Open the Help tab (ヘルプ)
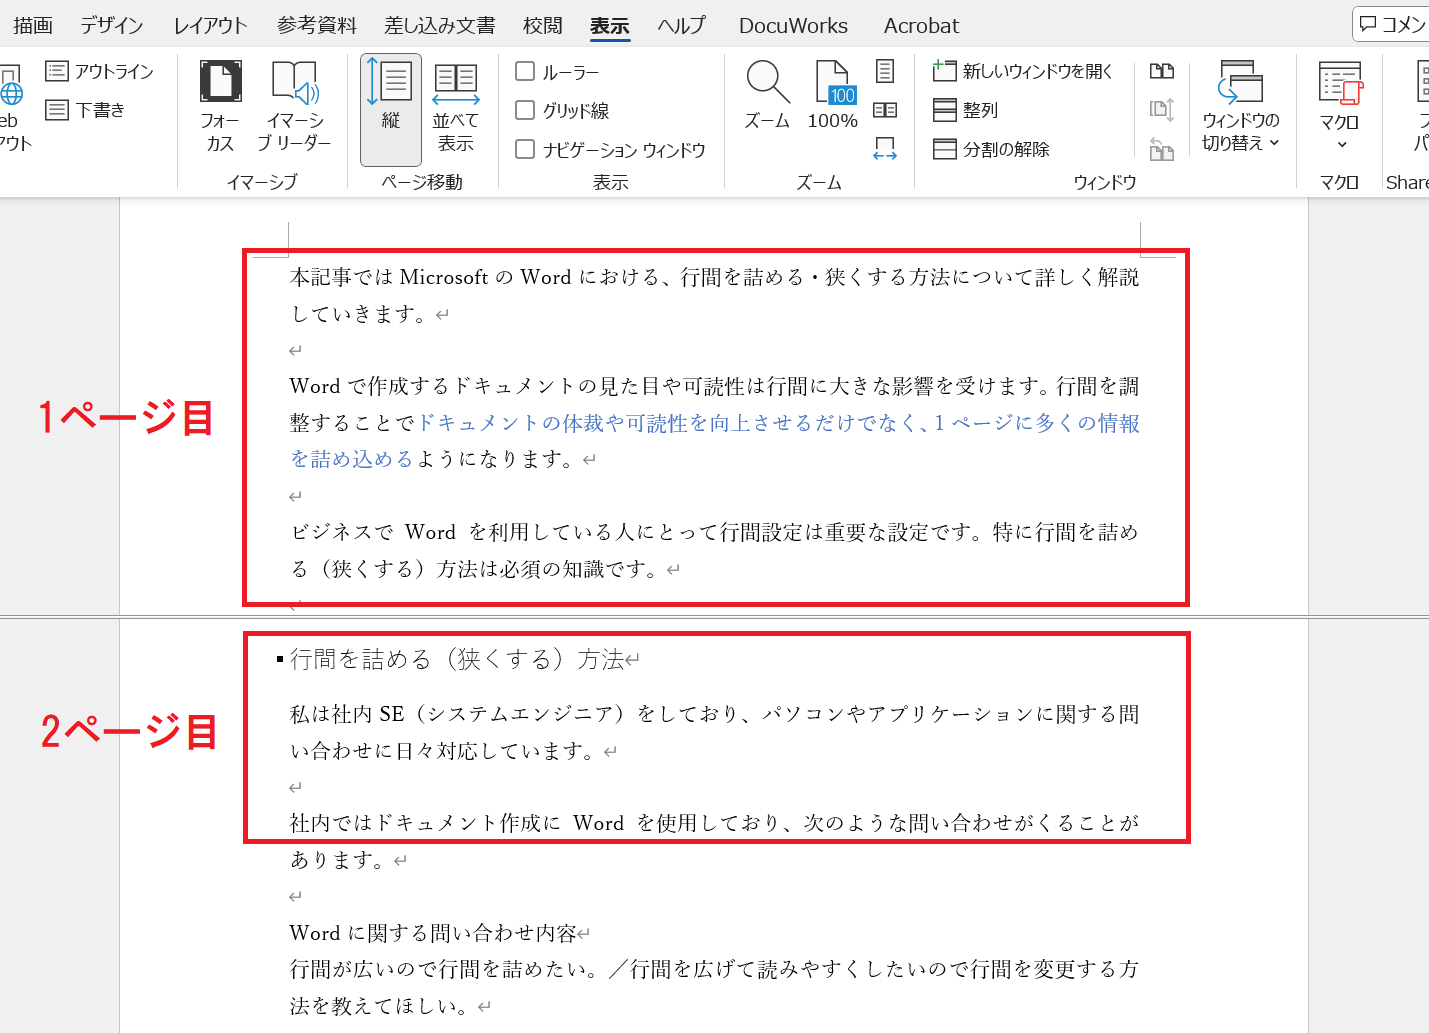Image resolution: width=1429 pixels, height=1033 pixels. [x=682, y=25]
